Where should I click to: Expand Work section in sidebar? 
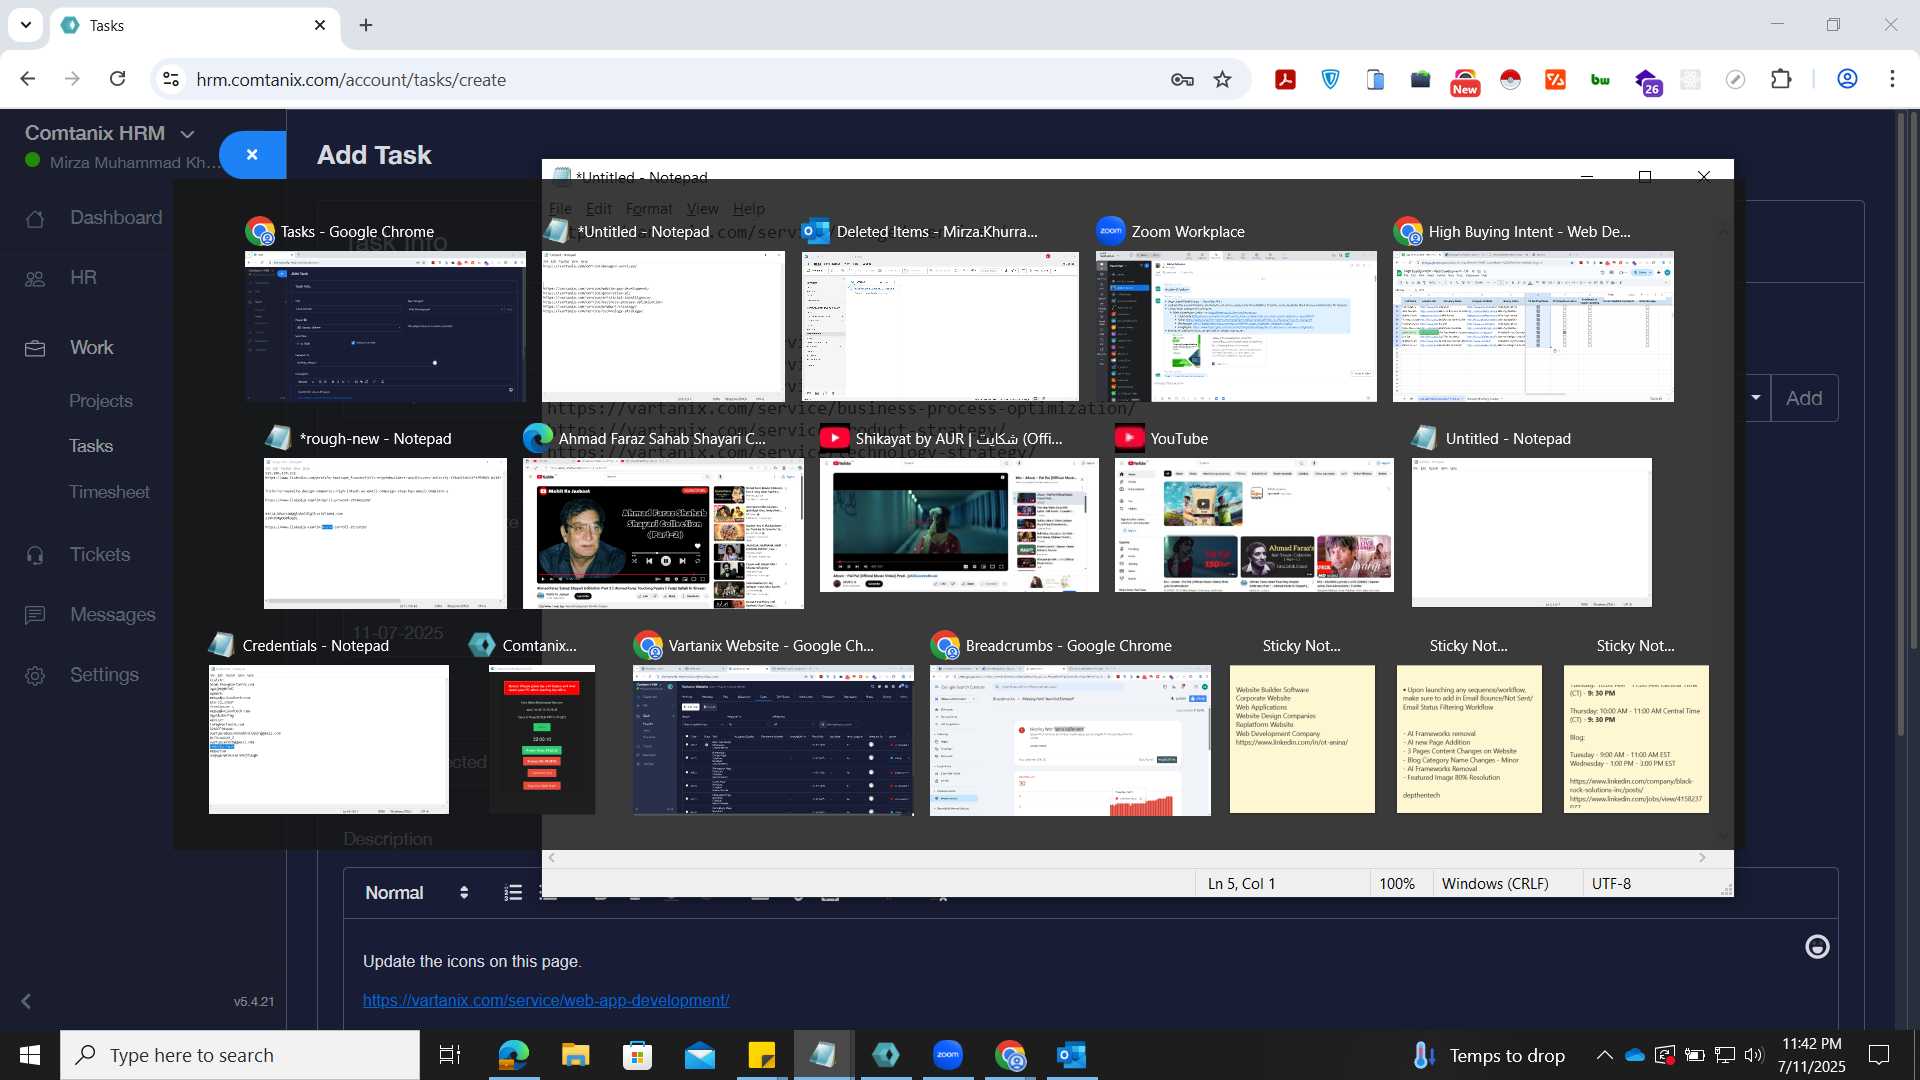[91, 348]
